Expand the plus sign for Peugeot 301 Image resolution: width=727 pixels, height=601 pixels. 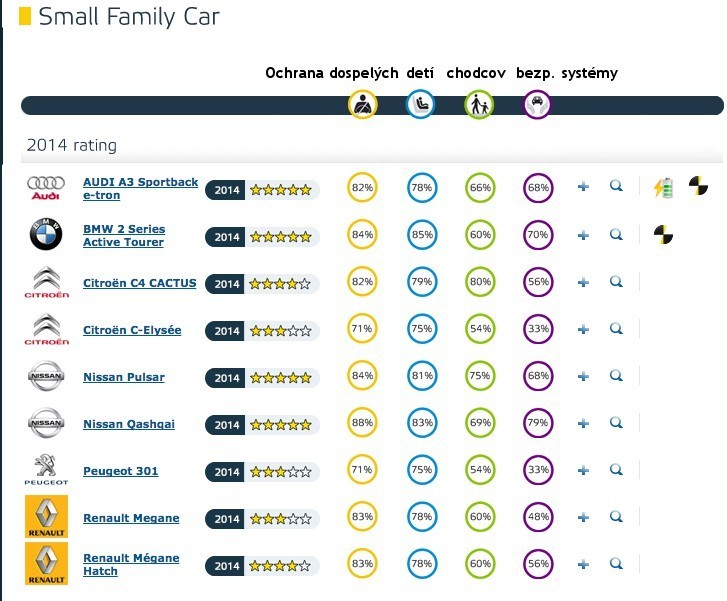coord(583,471)
